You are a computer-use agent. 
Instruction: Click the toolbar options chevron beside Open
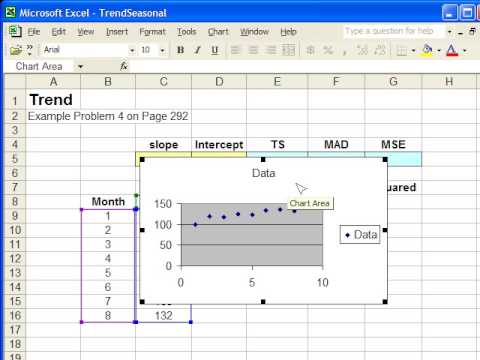(x=30, y=50)
